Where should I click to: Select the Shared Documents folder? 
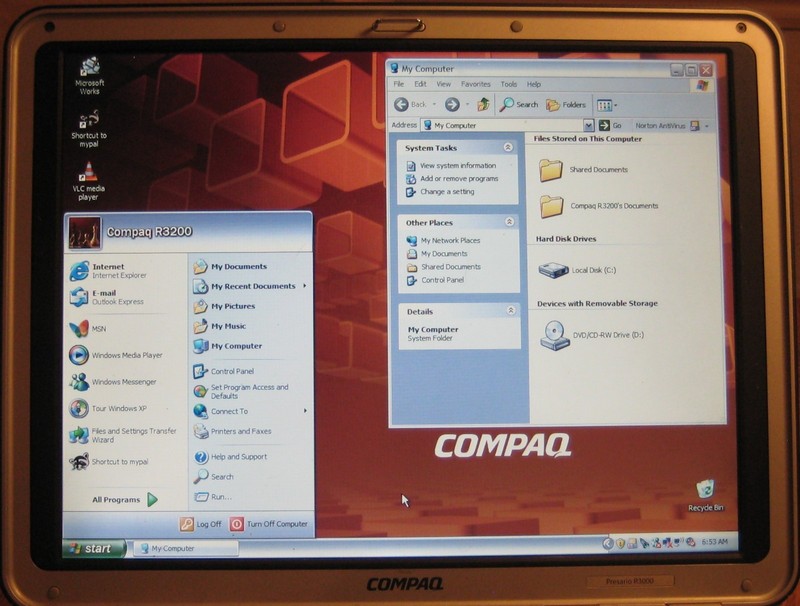tap(584, 170)
